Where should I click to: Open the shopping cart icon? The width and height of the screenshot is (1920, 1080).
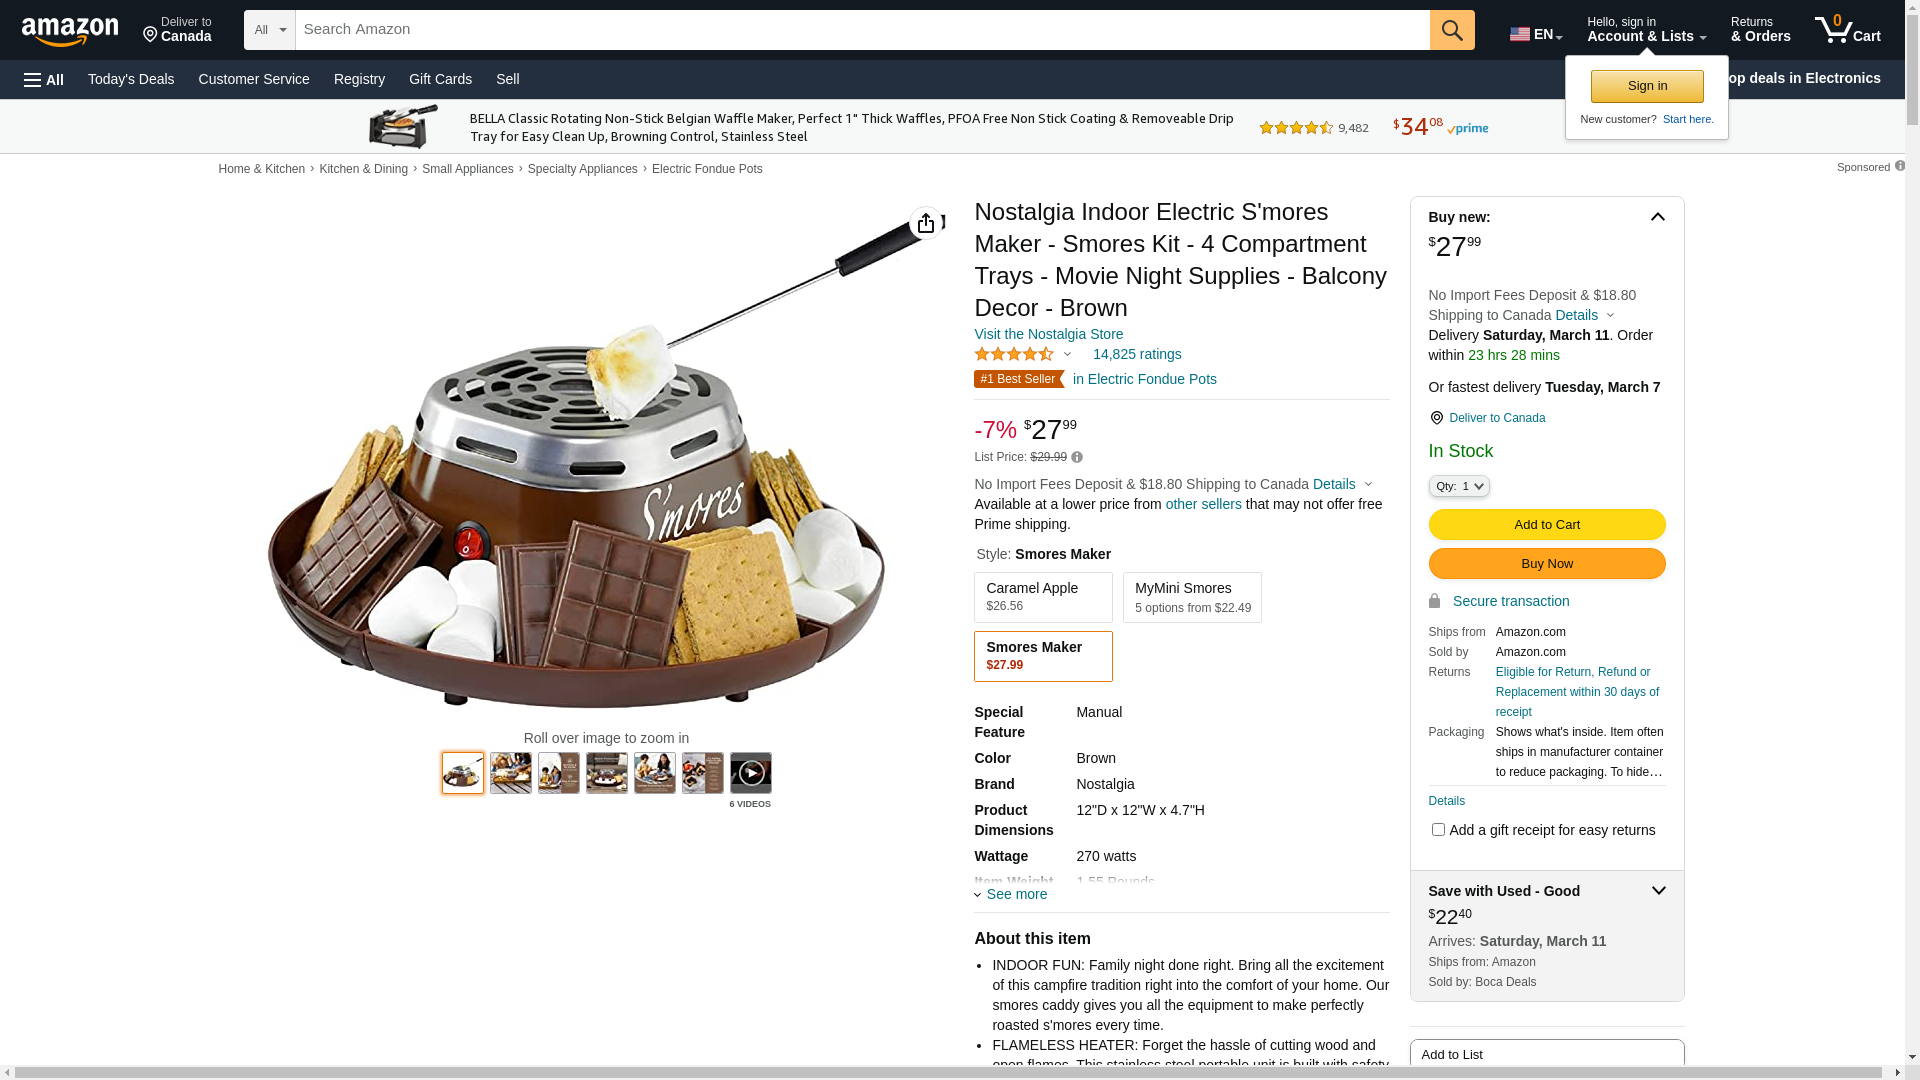[1847, 30]
